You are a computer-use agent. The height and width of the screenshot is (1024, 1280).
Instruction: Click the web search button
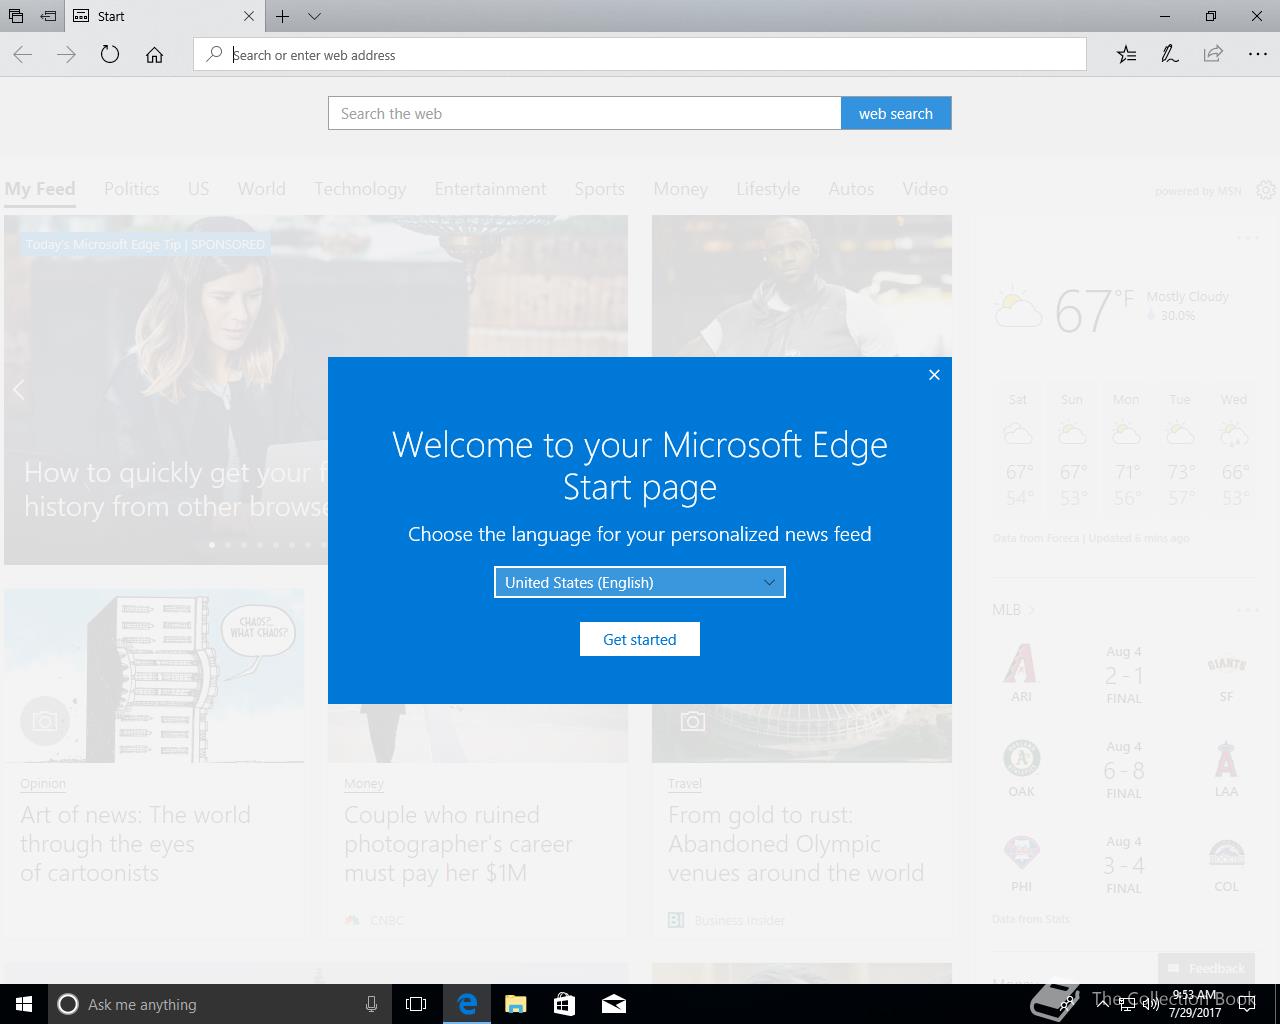(x=896, y=113)
